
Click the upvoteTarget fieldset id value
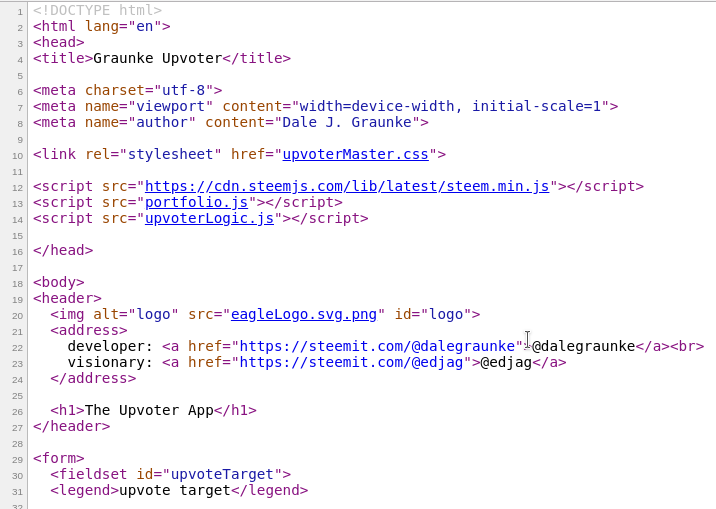click(222, 474)
